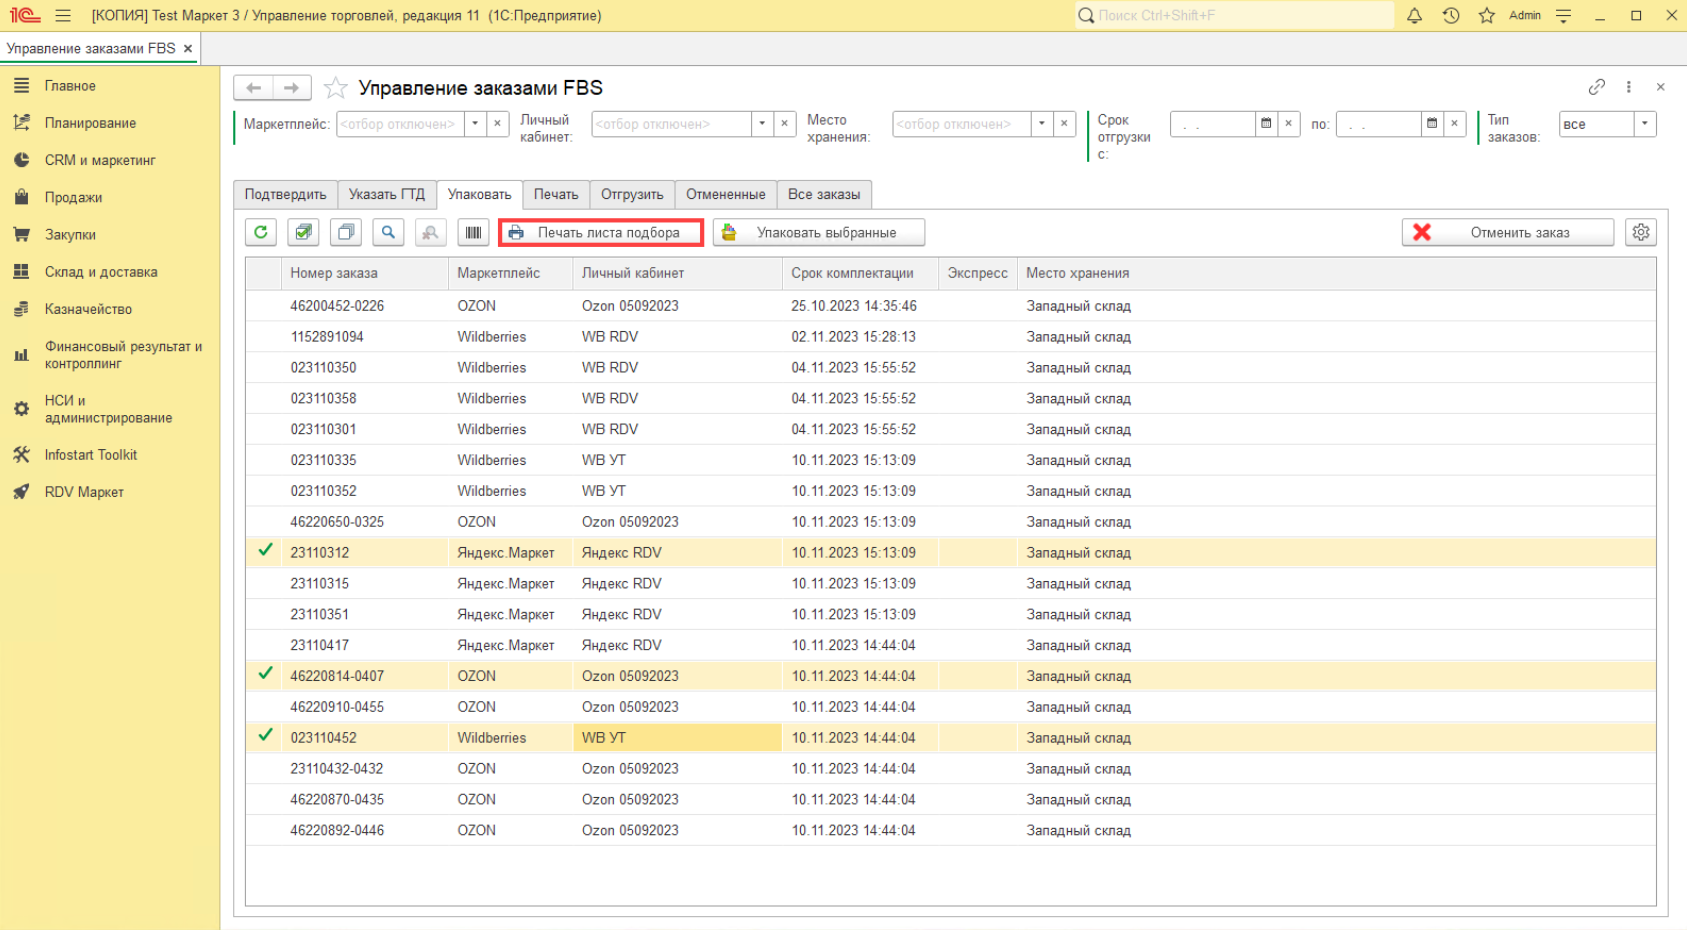This screenshot has height=930, width=1687.
Task: Expand the Место хранения filter dropdown
Action: (1042, 124)
